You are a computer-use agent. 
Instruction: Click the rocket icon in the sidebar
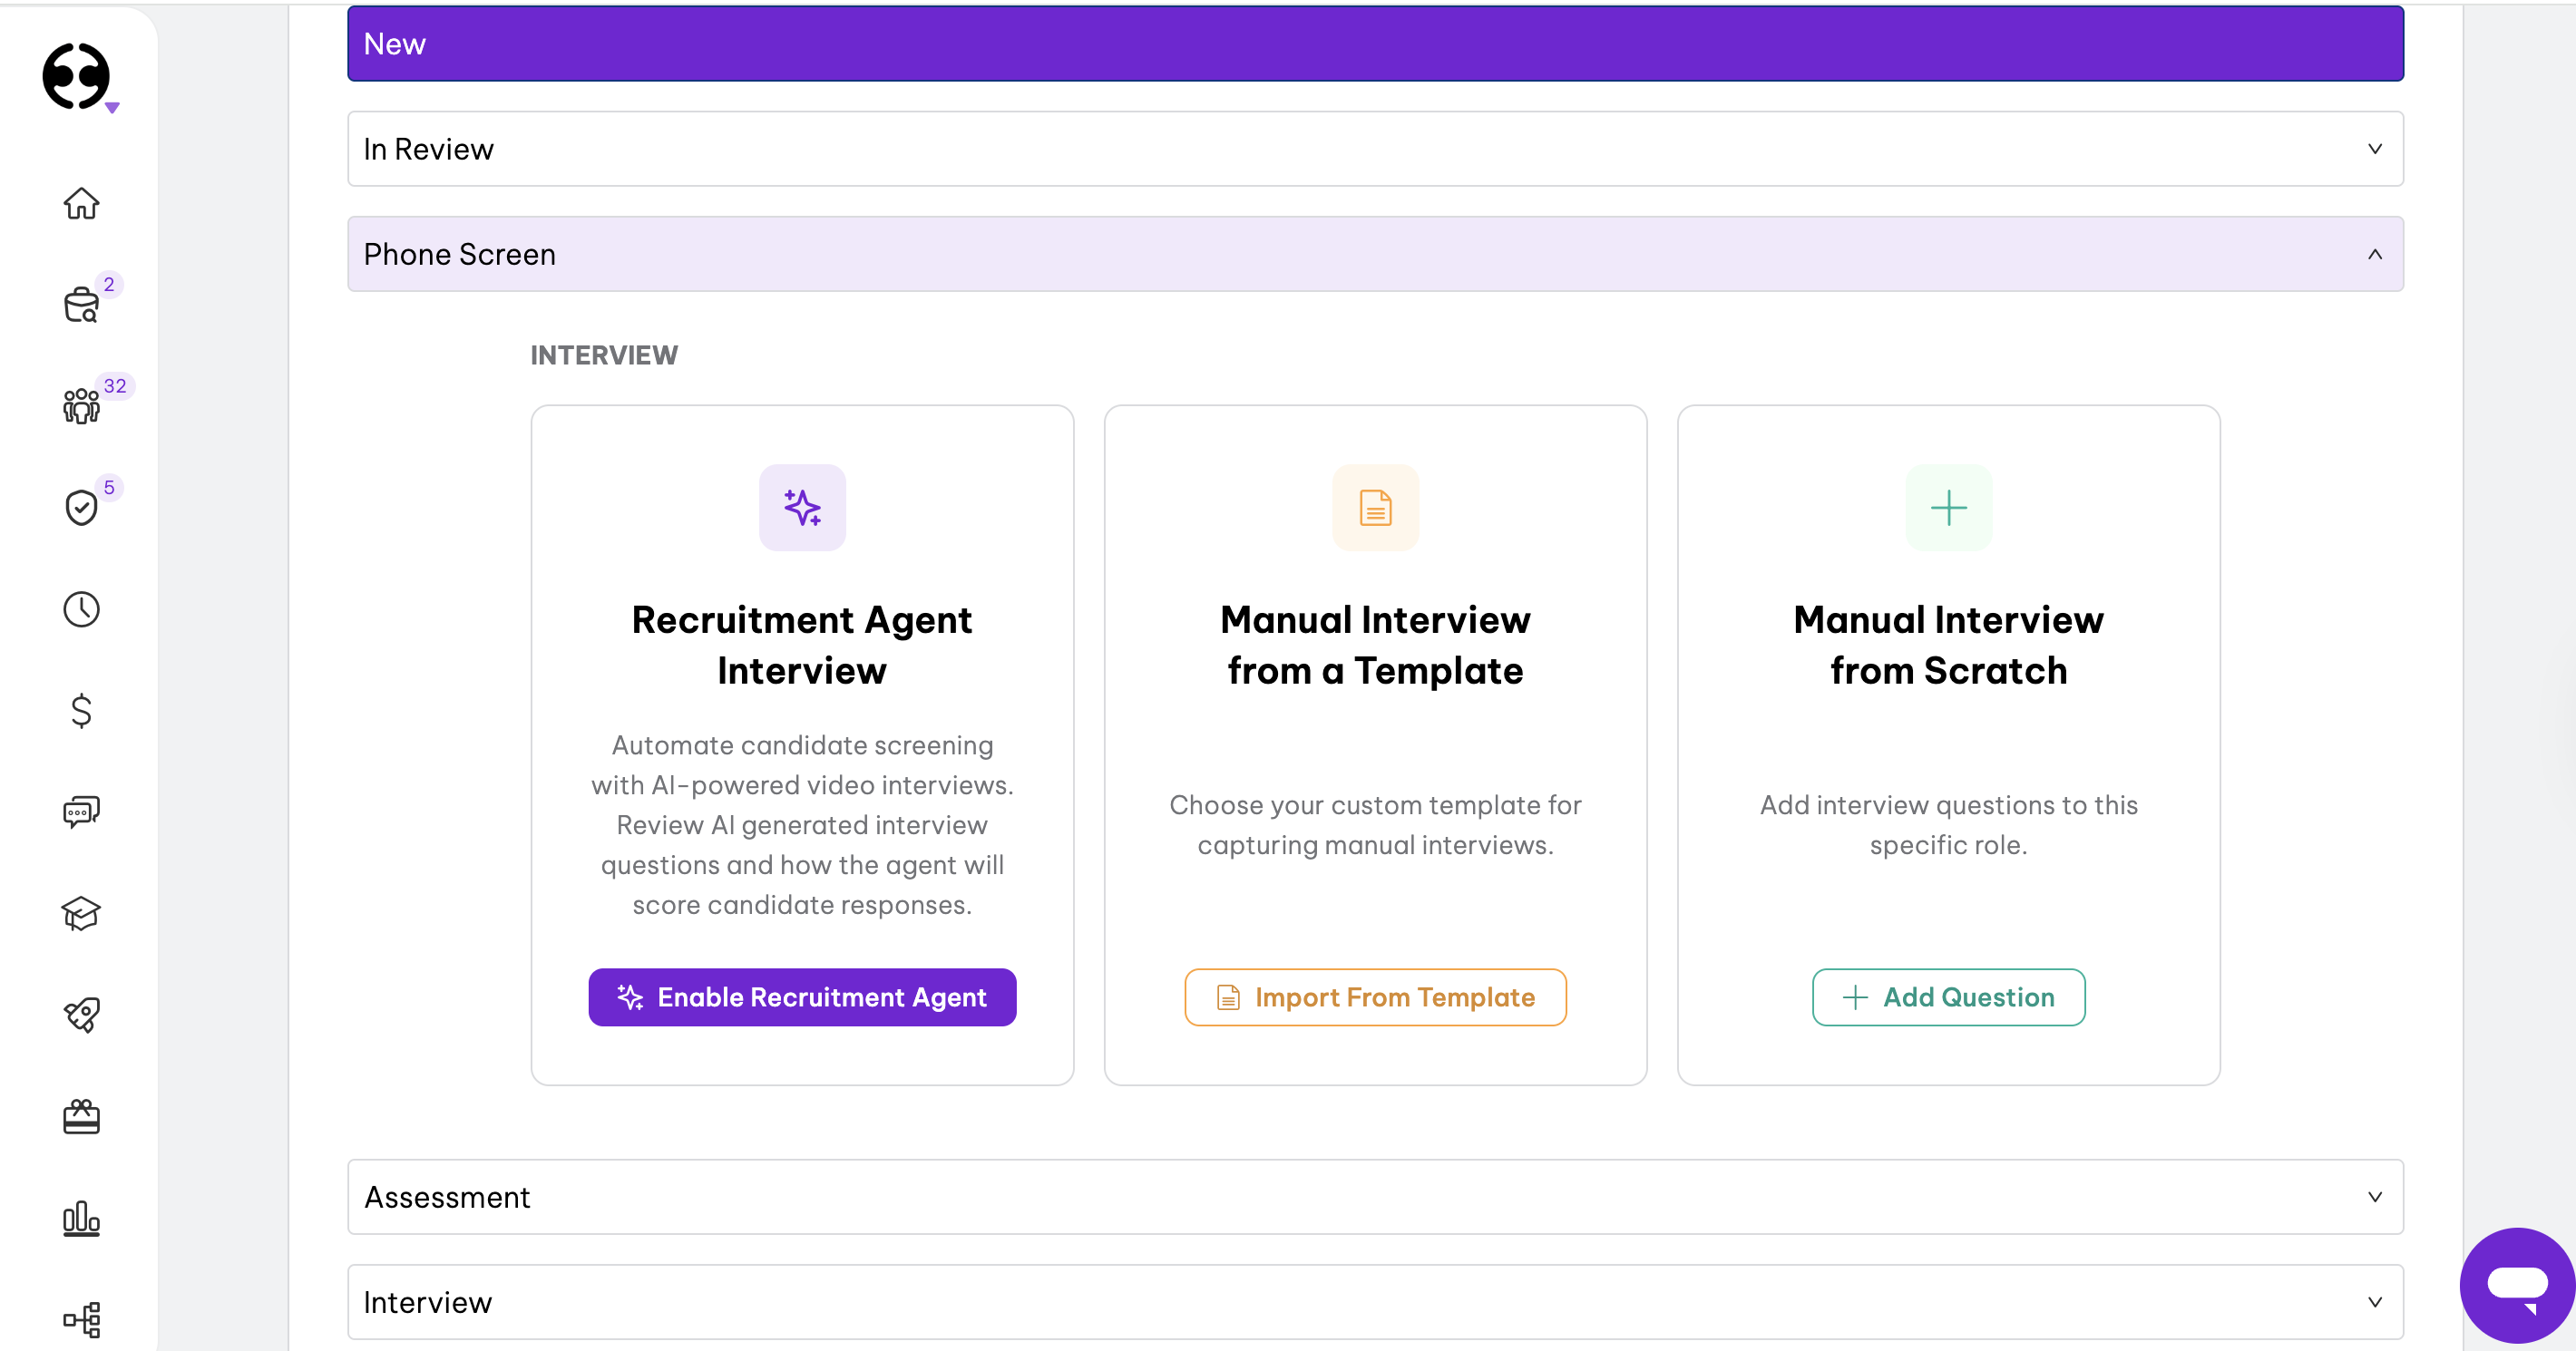point(81,1015)
